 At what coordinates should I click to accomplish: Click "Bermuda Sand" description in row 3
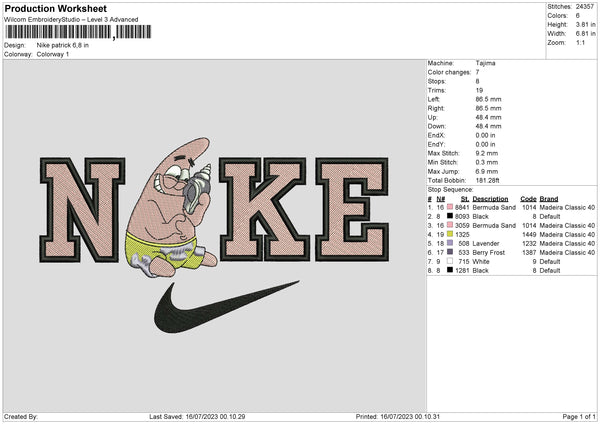pos(494,225)
